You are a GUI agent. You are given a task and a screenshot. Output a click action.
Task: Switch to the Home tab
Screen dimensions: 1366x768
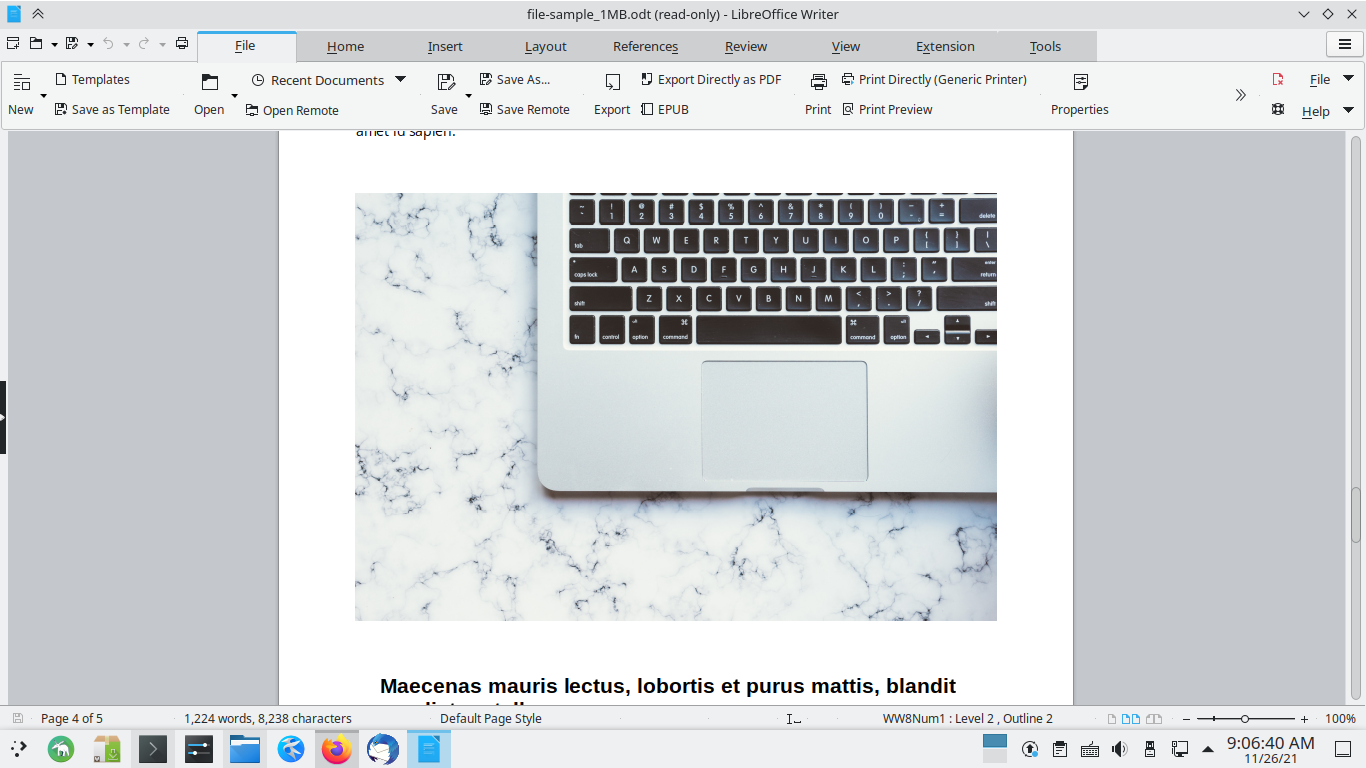point(345,46)
